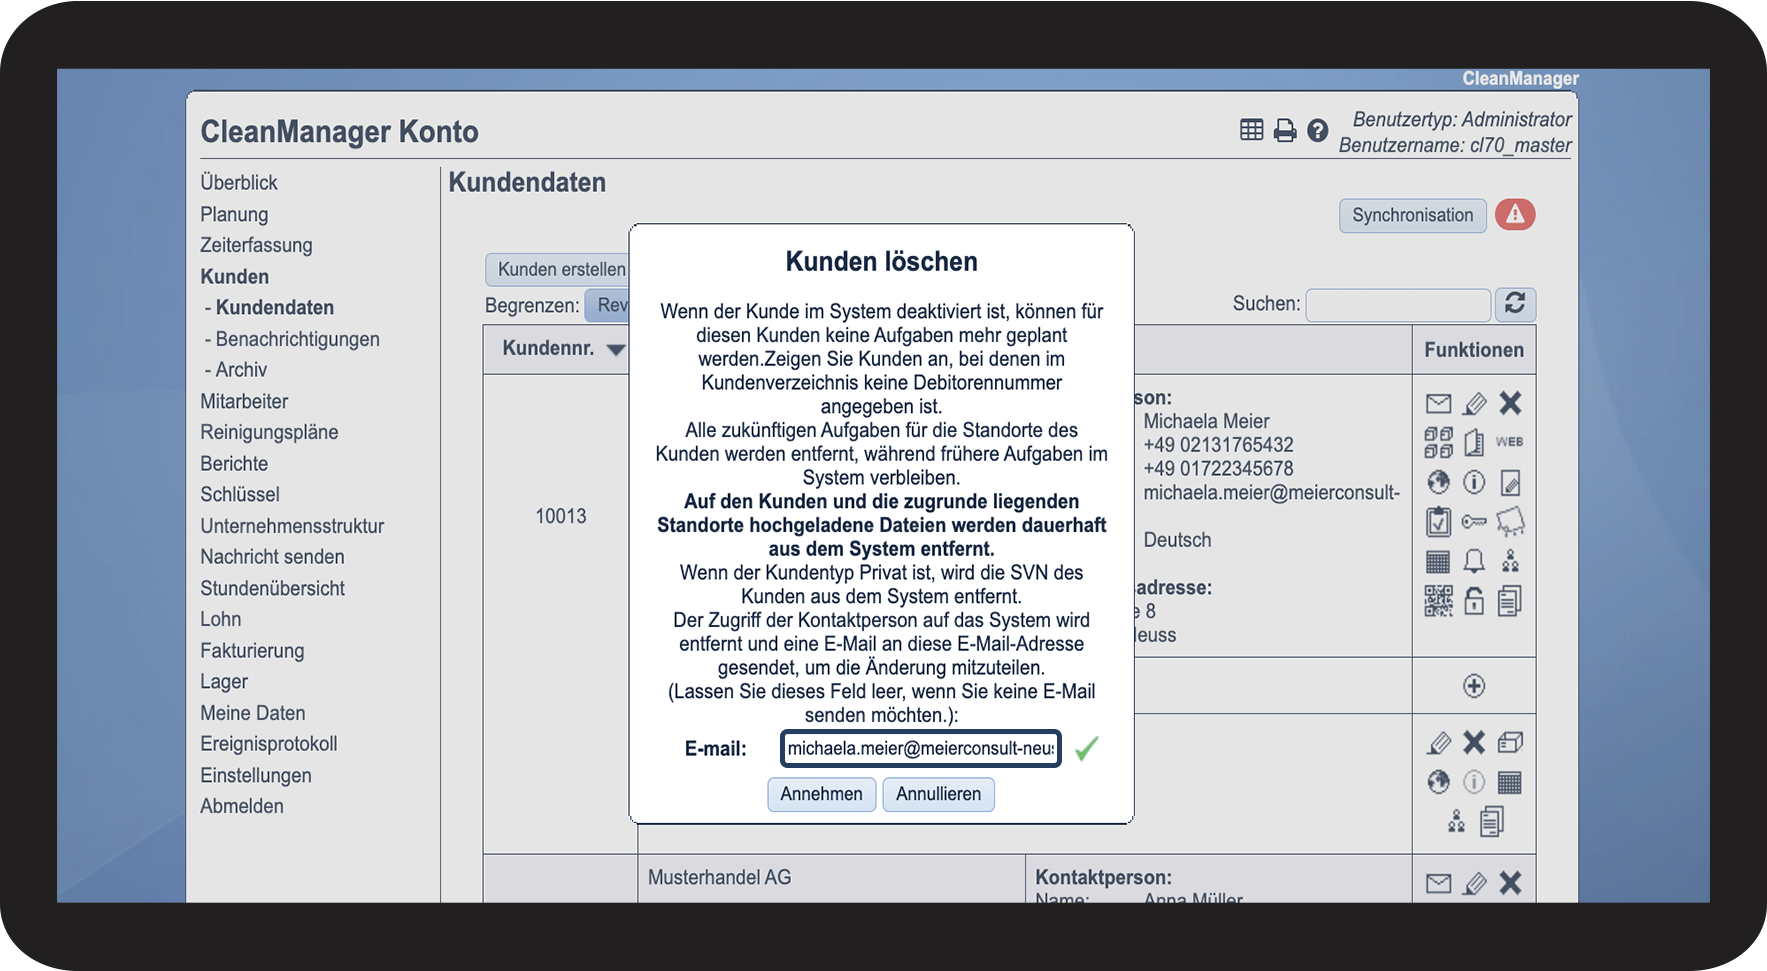The image size is (1767, 971).
Task: Click the X delete icon in the Musterhandel AG row
Action: 1510,883
